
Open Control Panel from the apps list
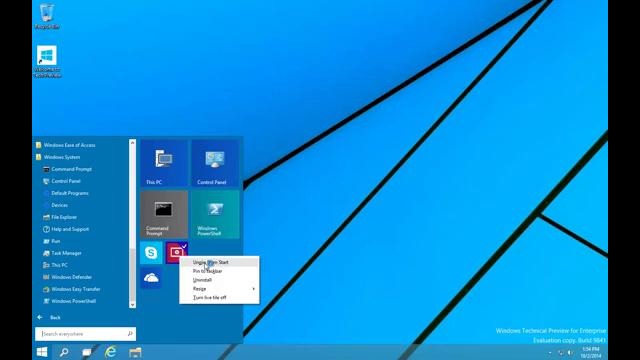click(x=62, y=181)
